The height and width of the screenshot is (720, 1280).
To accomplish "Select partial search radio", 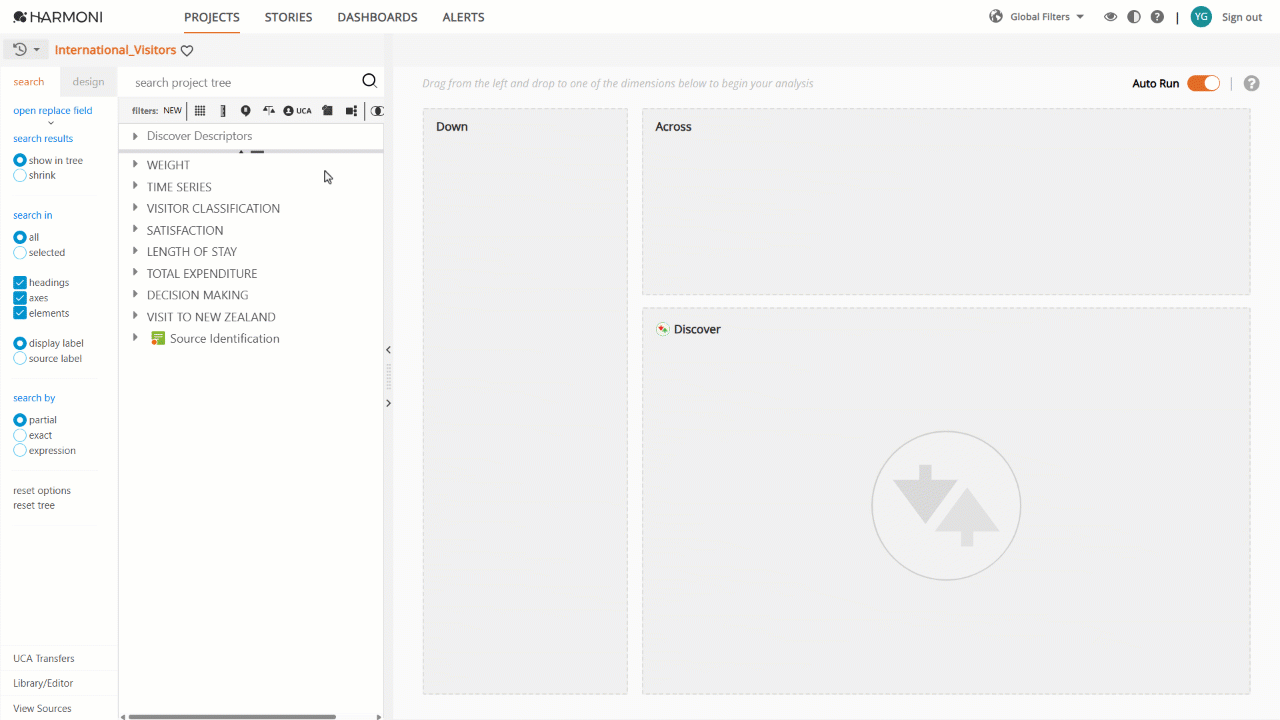I will (20, 420).
